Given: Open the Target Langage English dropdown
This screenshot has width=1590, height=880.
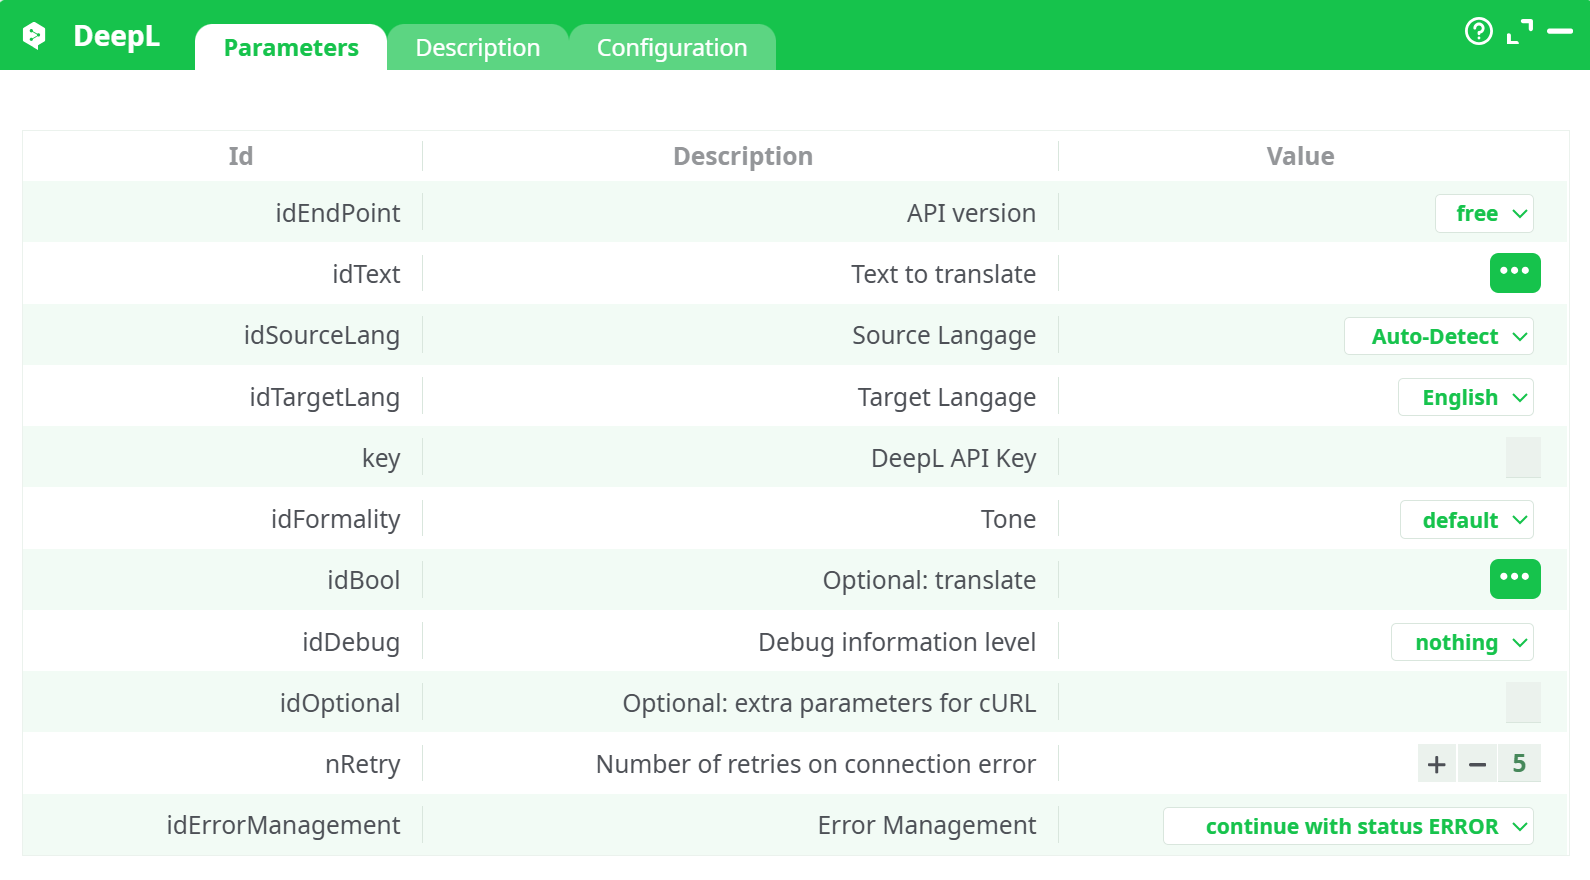Looking at the screenshot, I should coord(1465,398).
